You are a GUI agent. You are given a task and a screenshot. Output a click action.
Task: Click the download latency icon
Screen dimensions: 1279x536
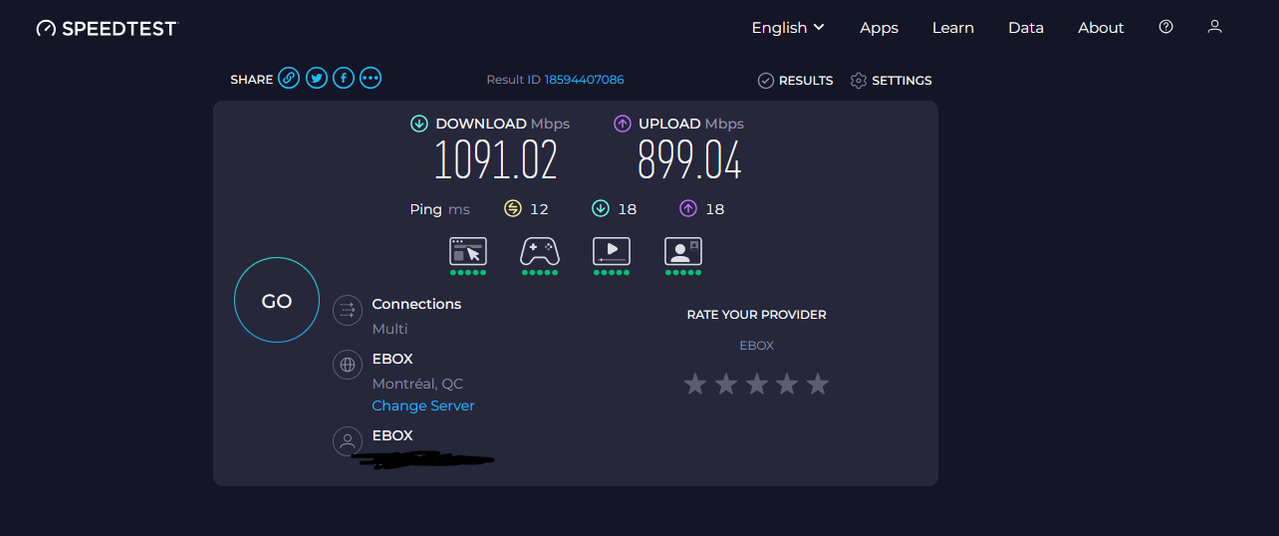(600, 208)
